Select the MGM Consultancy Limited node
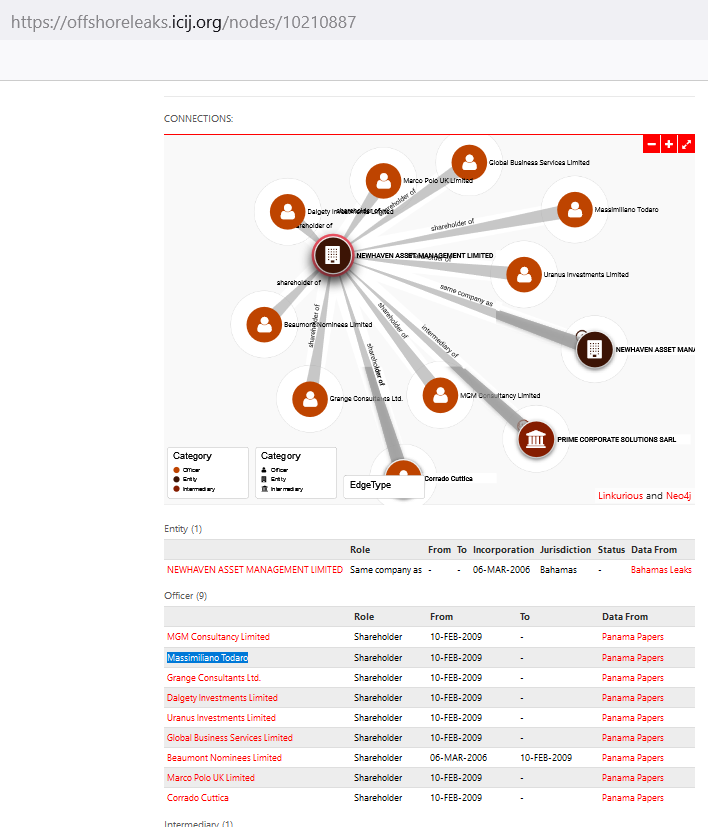The image size is (708, 827). coord(440,395)
